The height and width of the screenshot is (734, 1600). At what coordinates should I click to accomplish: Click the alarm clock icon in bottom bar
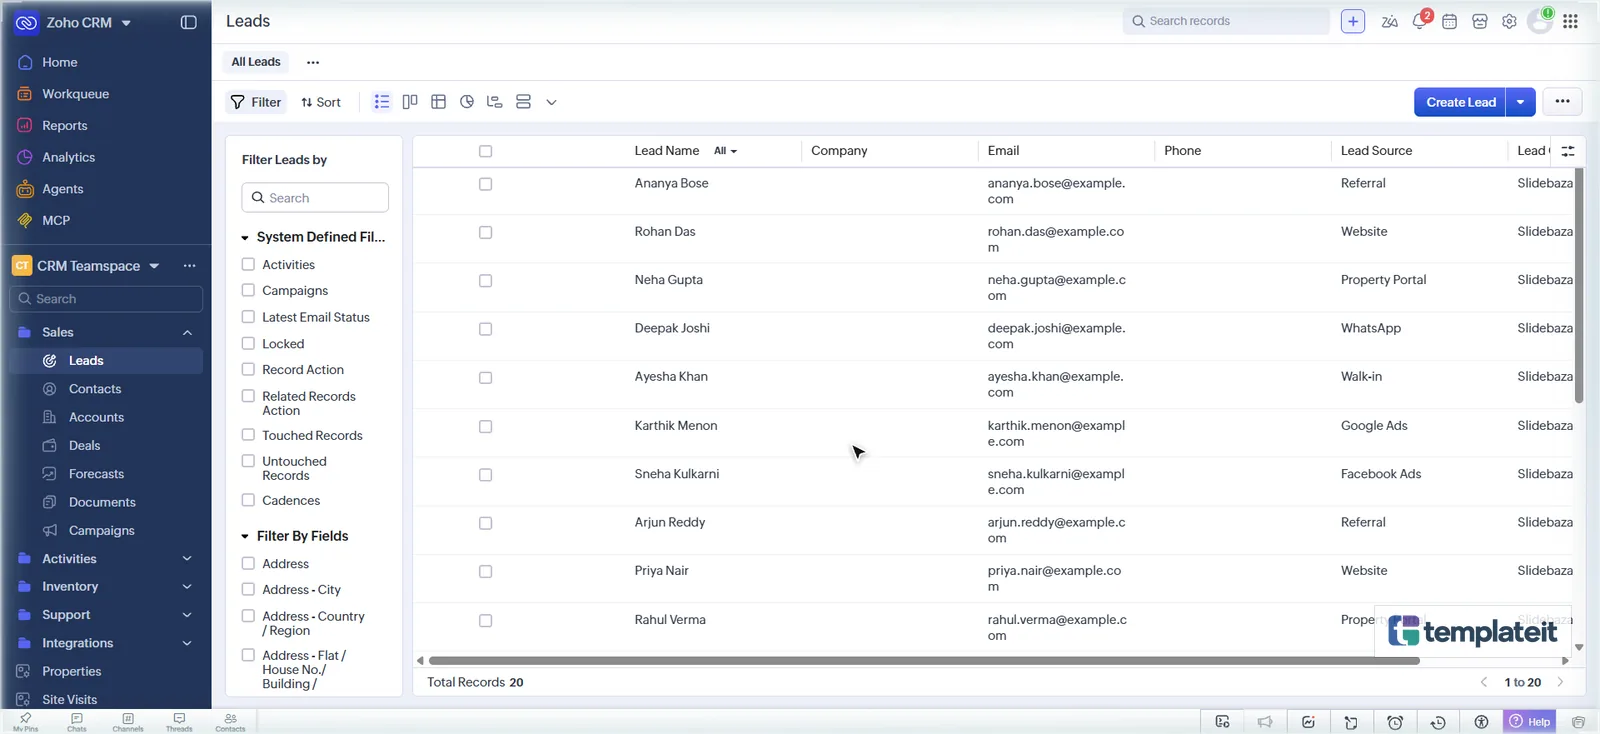pyautogui.click(x=1395, y=722)
